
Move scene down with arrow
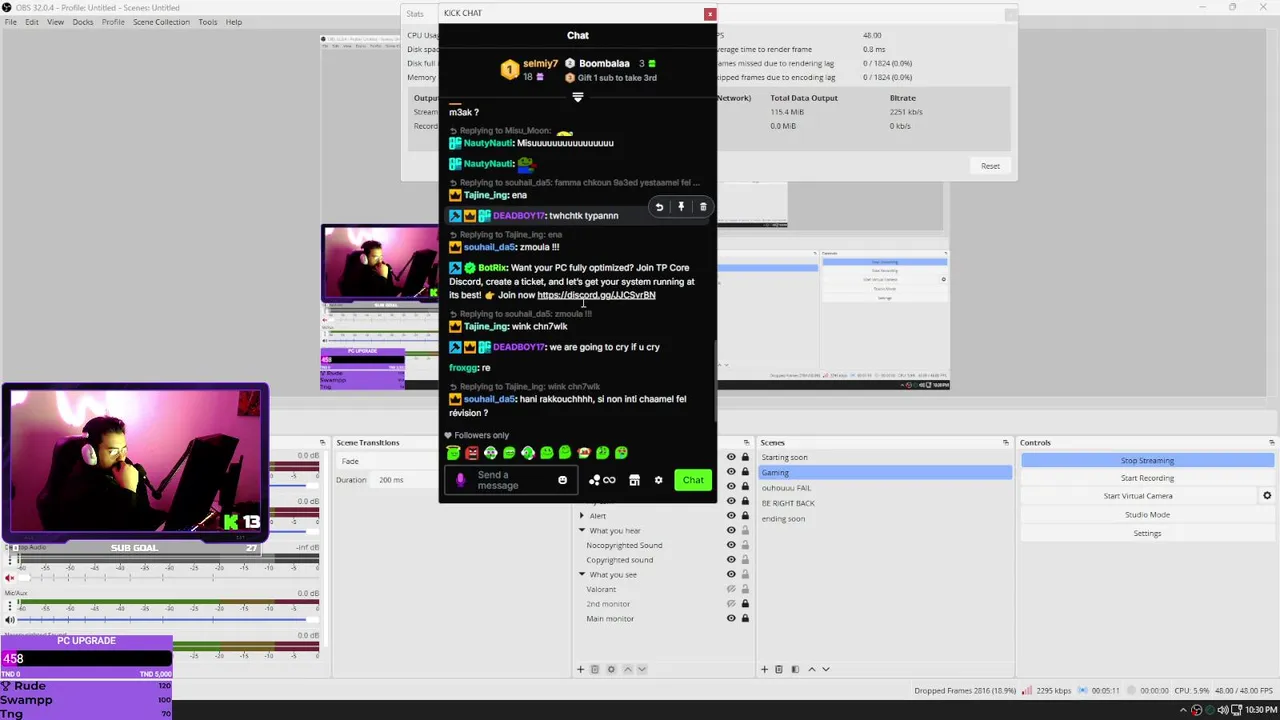click(x=826, y=669)
